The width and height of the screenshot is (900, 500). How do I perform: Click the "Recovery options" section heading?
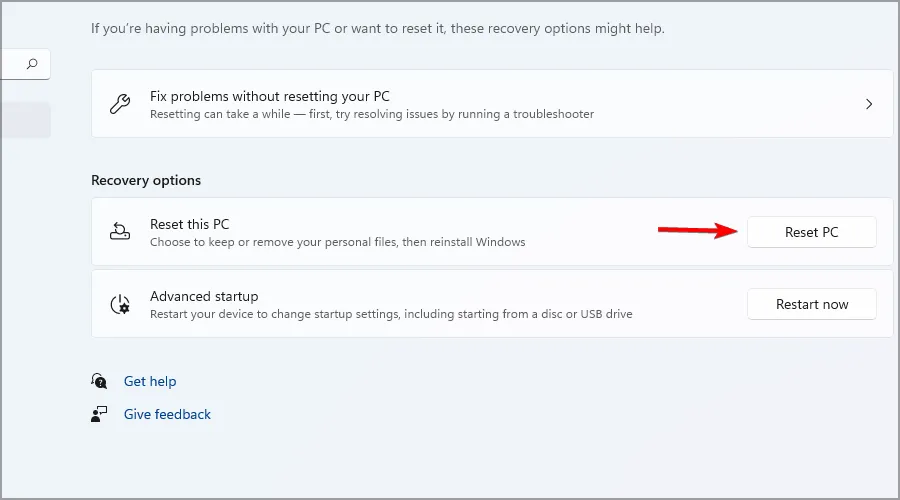tap(146, 180)
